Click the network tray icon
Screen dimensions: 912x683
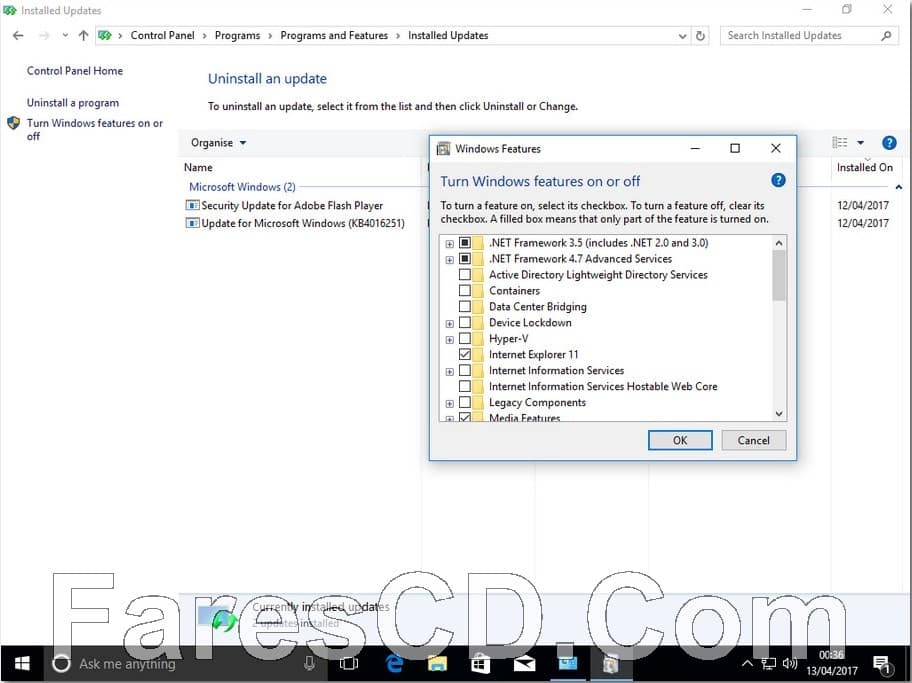click(x=769, y=663)
